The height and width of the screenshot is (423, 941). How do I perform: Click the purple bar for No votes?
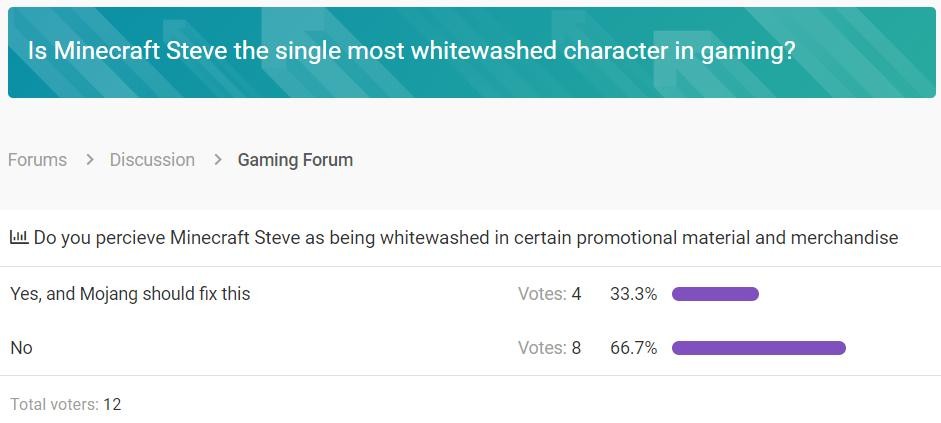click(x=758, y=348)
